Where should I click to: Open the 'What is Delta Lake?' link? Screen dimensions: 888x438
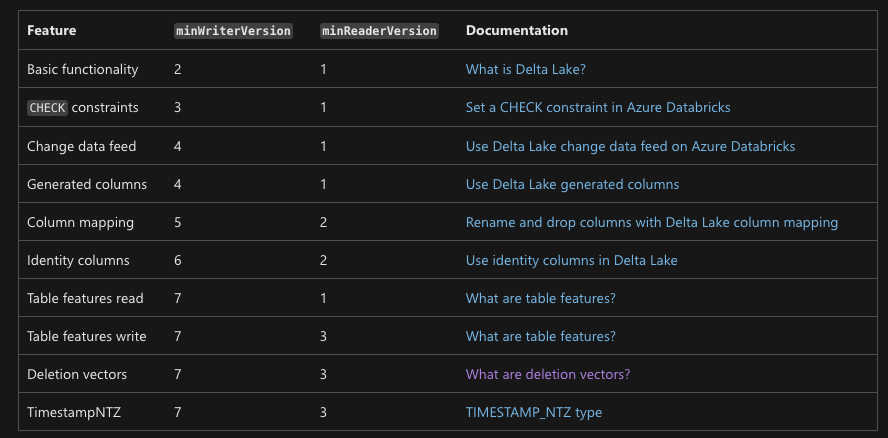[x=525, y=69]
